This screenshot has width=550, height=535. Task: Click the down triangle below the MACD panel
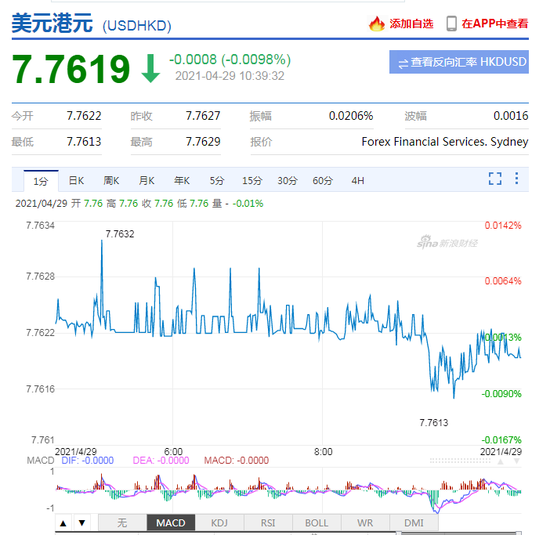click(82, 523)
